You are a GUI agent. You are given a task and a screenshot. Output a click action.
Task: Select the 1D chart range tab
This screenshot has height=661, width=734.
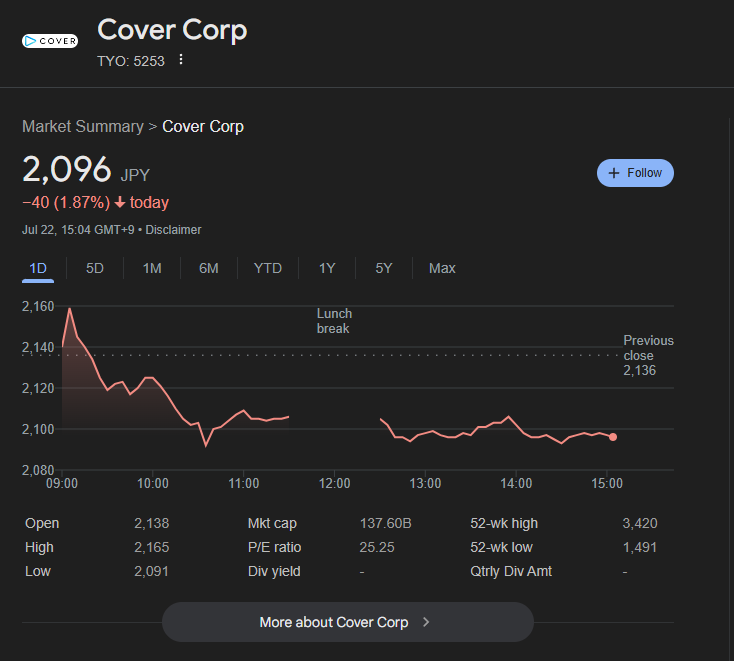pos(38,268)
